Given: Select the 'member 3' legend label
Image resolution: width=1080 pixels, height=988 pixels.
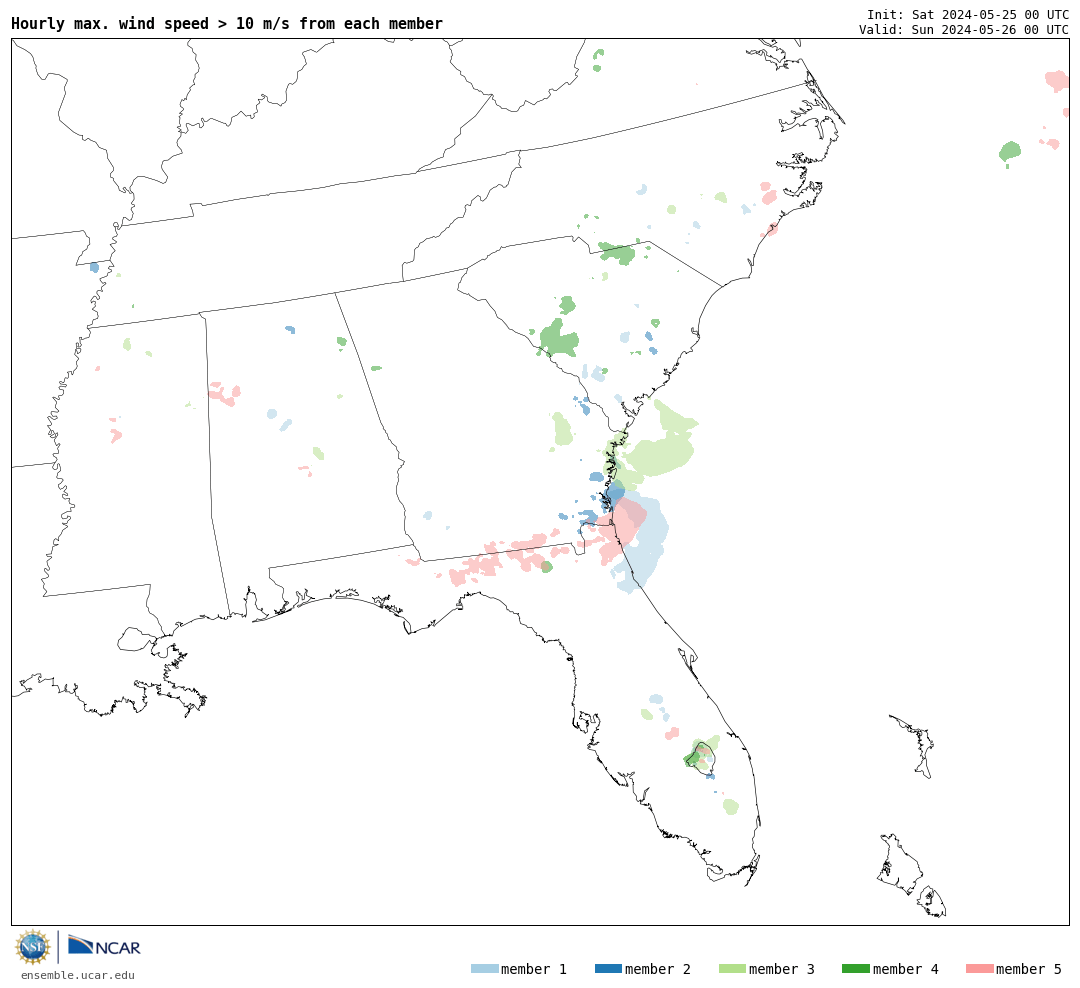Looking at the screenshot, I should coord(782,969).
